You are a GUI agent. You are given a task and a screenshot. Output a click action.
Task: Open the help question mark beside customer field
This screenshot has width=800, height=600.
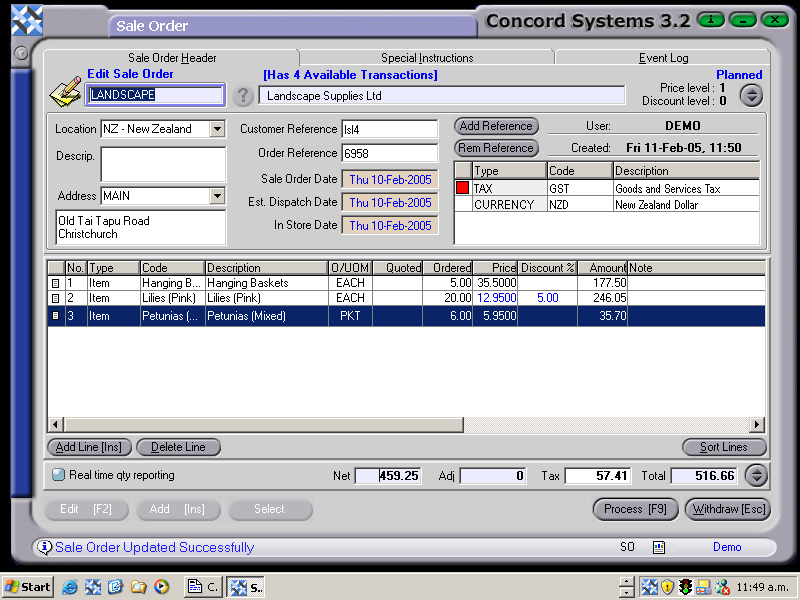point(244,96)
